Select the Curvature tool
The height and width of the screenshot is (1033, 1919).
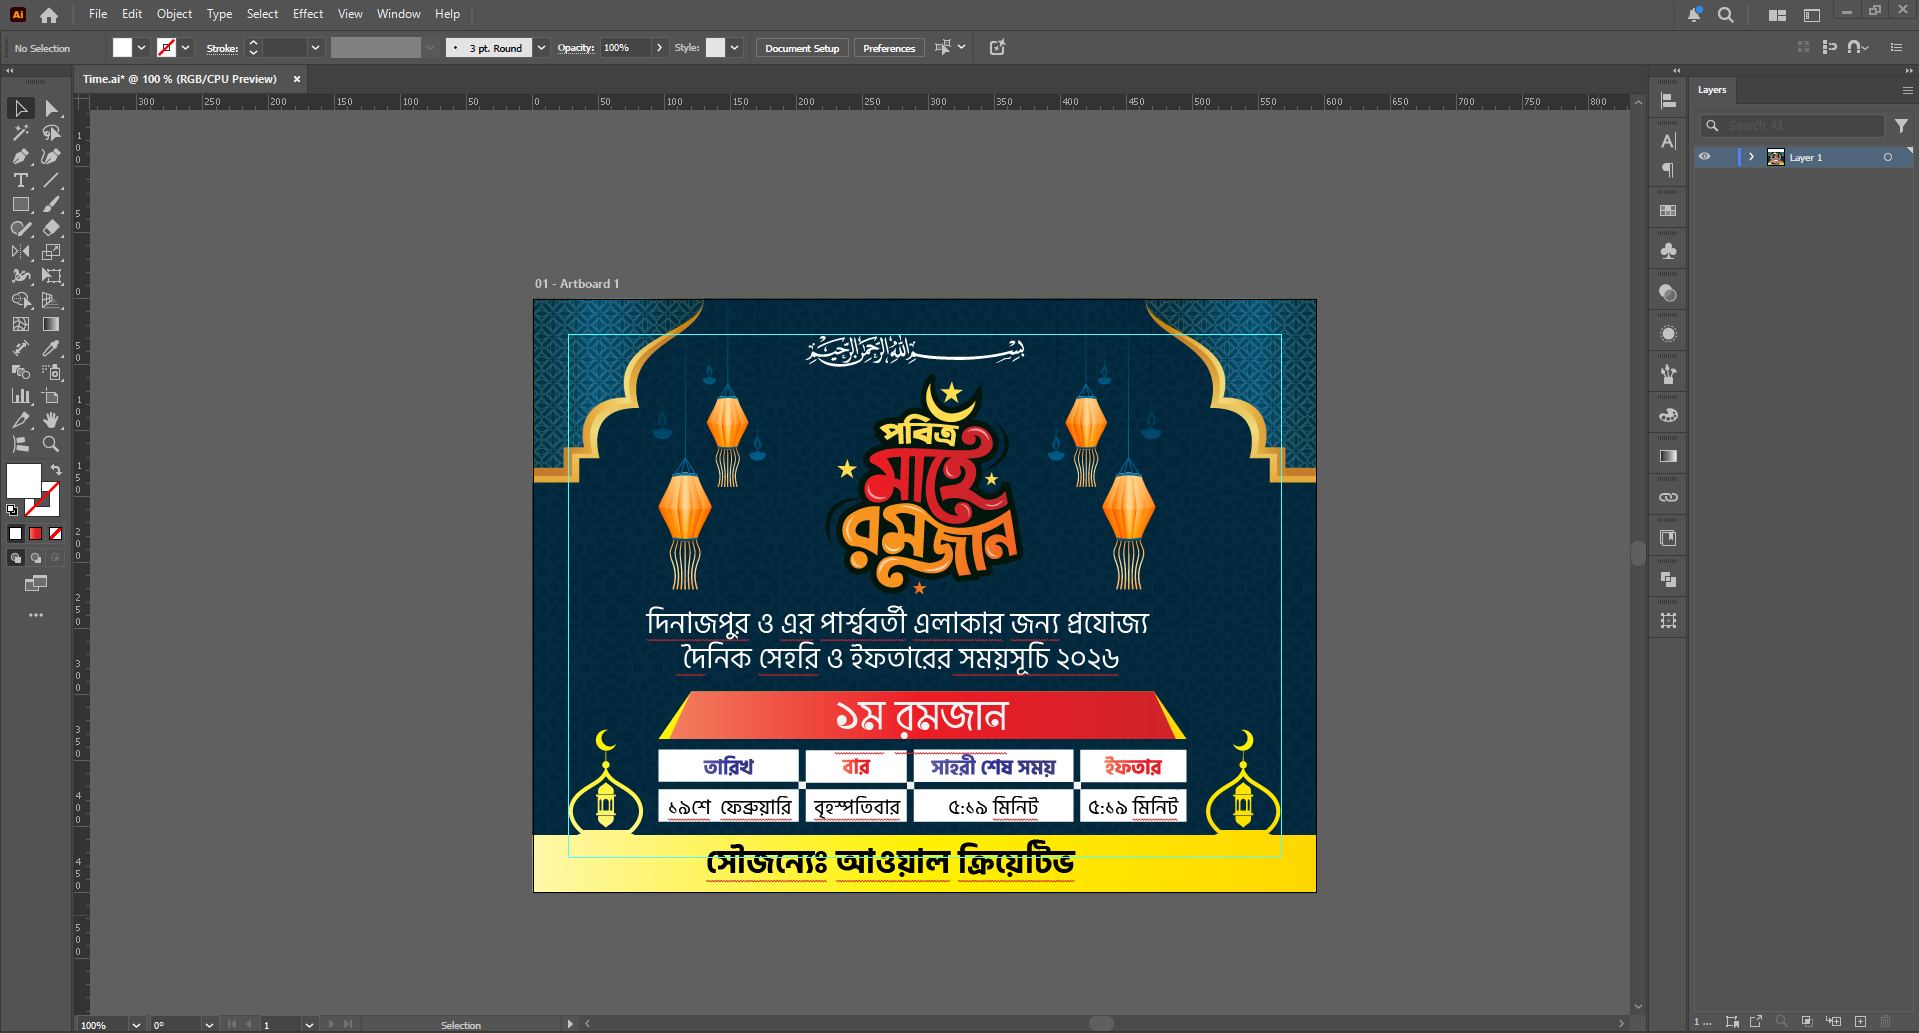coord(52,156)
